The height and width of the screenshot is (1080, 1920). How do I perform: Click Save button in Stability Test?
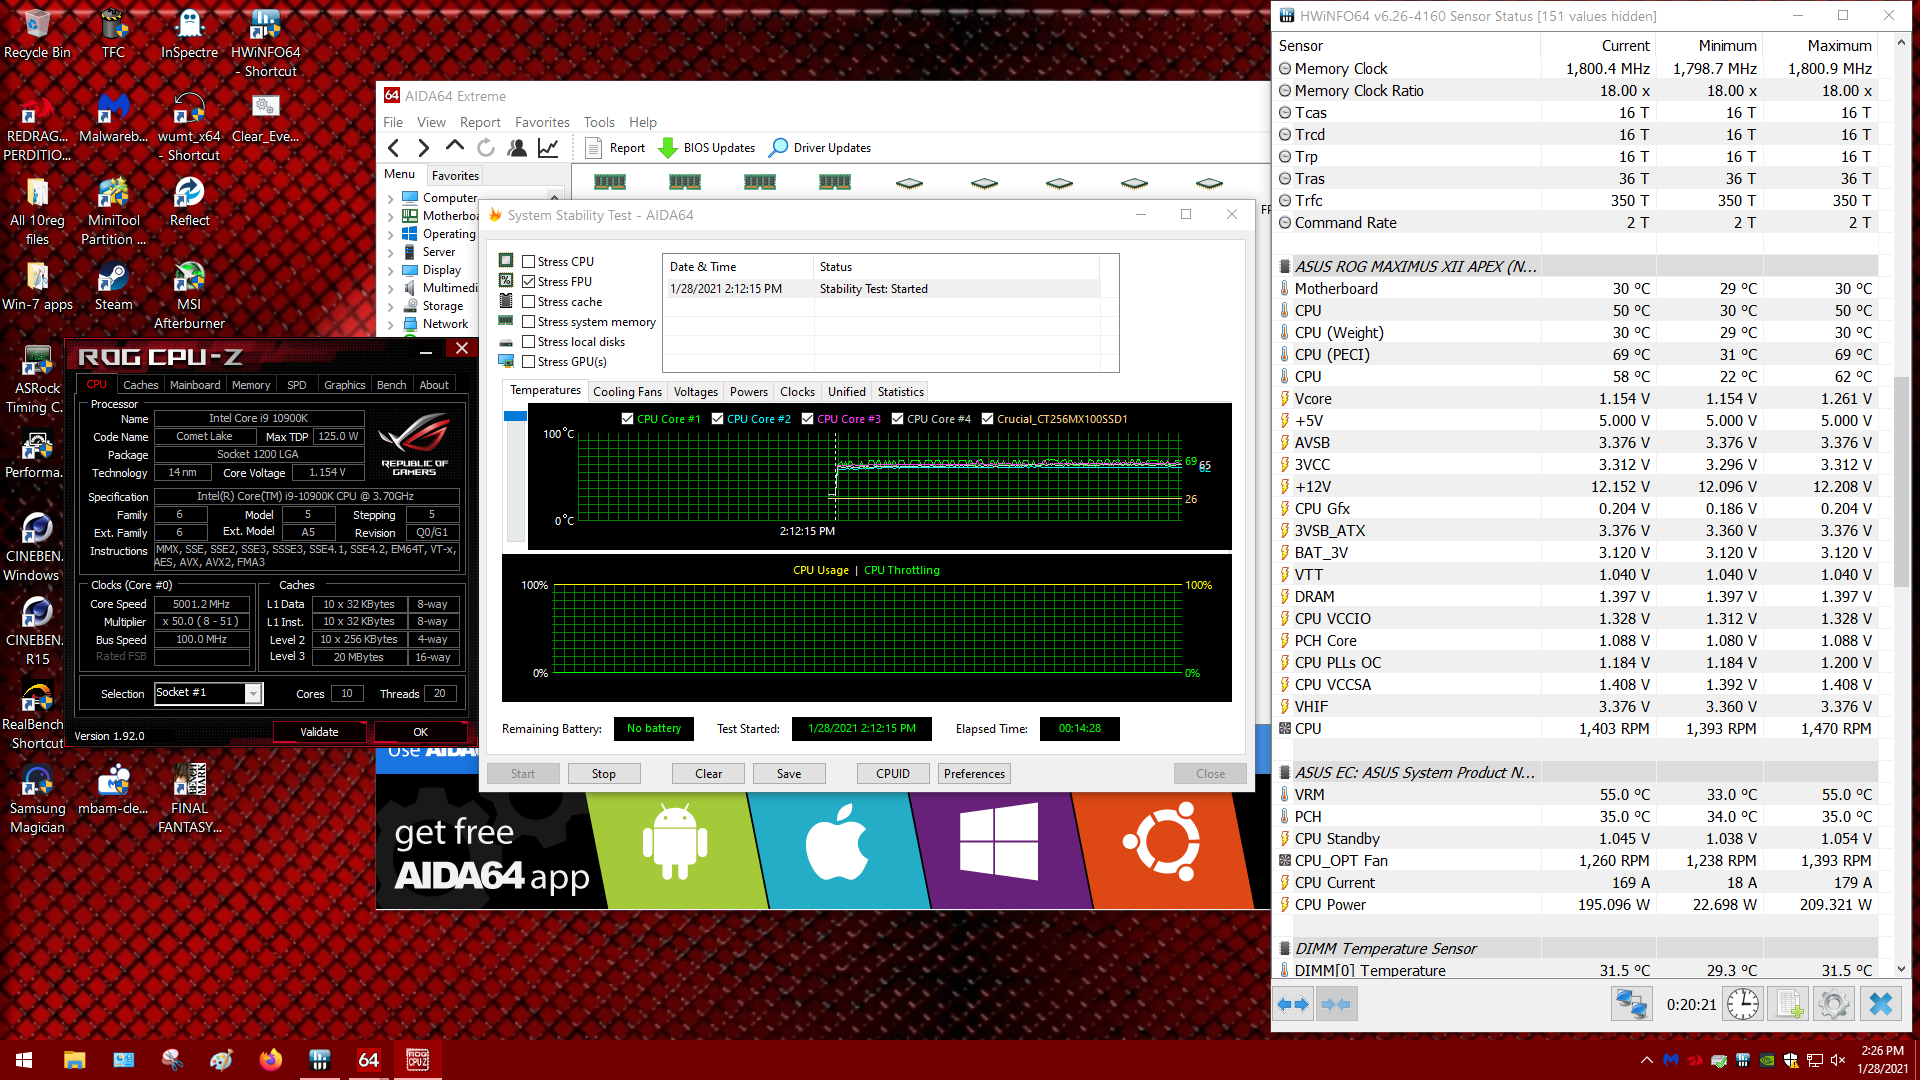789,774
